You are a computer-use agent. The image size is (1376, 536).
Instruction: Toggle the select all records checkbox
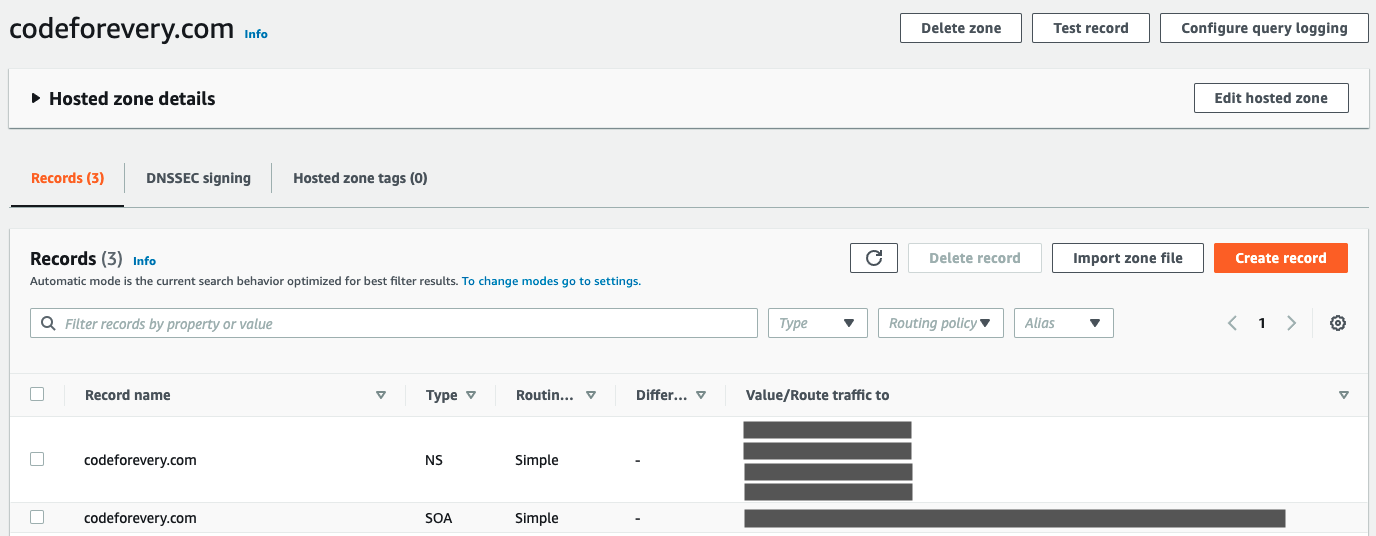[37, 394]
